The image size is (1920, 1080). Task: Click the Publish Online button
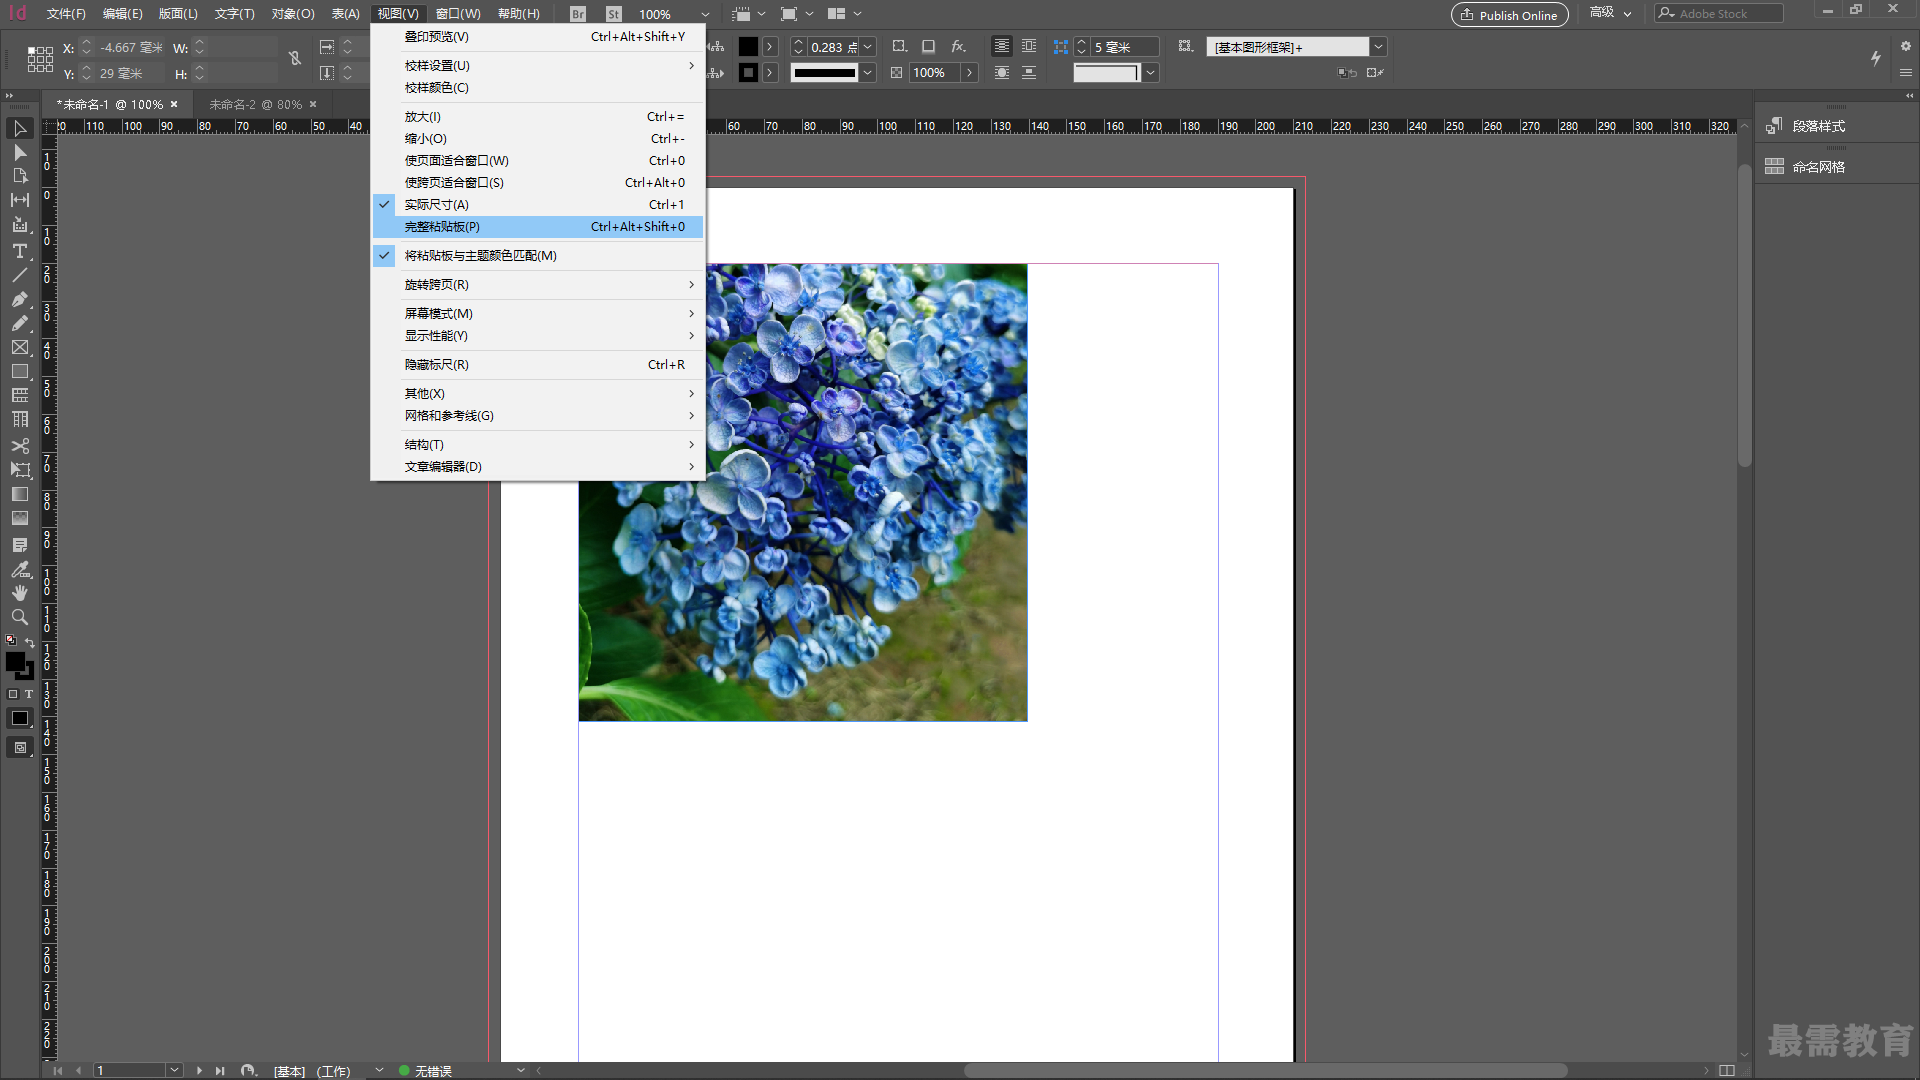click(1509, 14)
